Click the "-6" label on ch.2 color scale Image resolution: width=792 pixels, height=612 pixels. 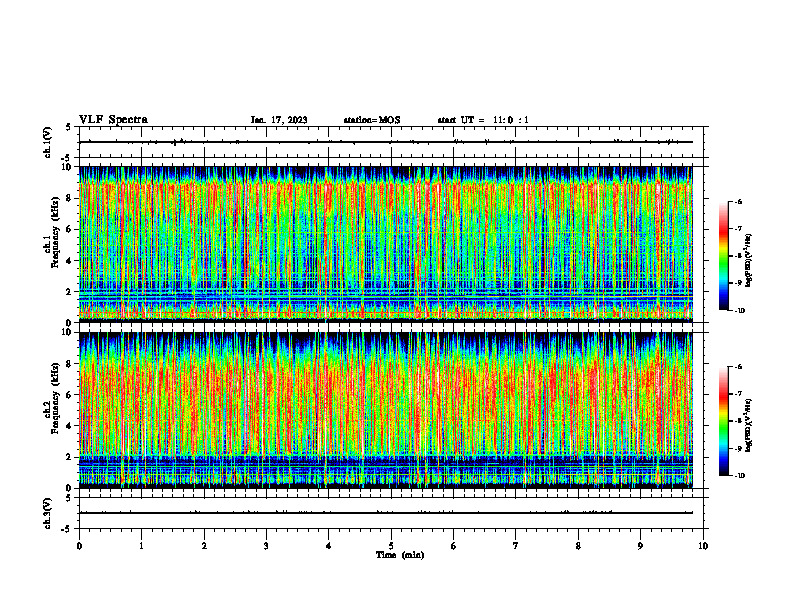pyautogui.click(x=739, y=367)
